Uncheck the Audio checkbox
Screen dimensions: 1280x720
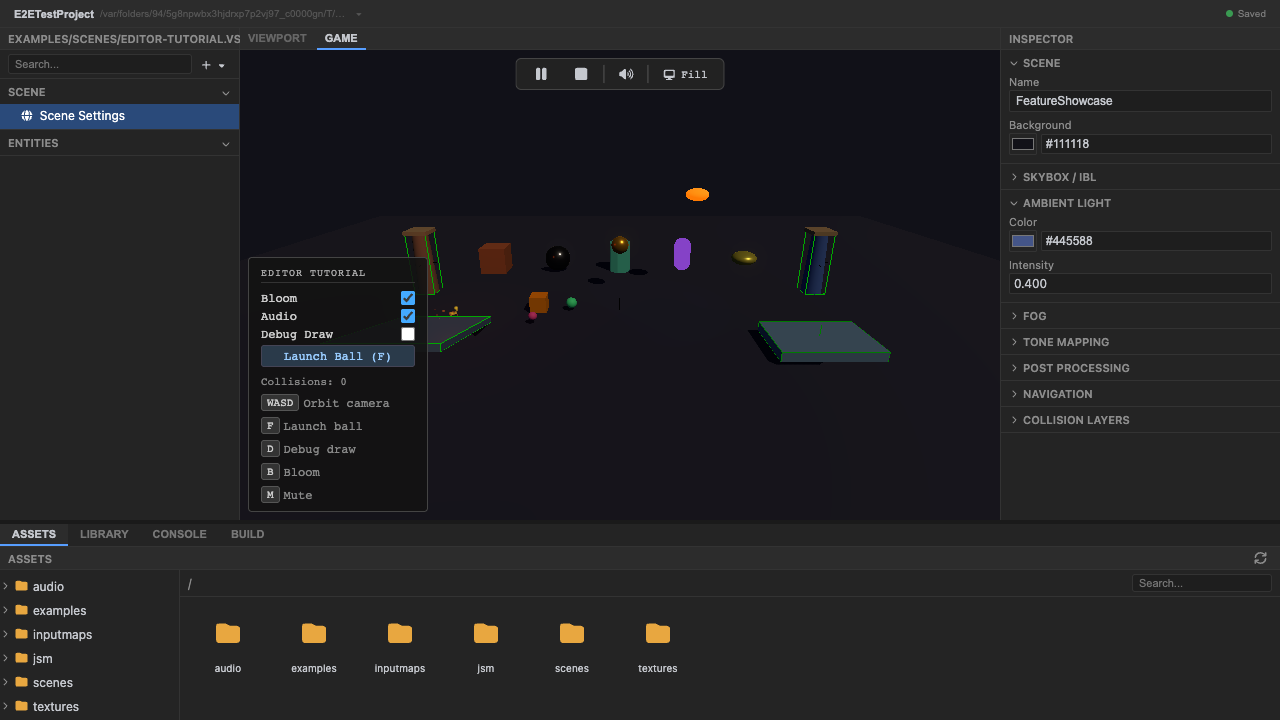point(408,316)
